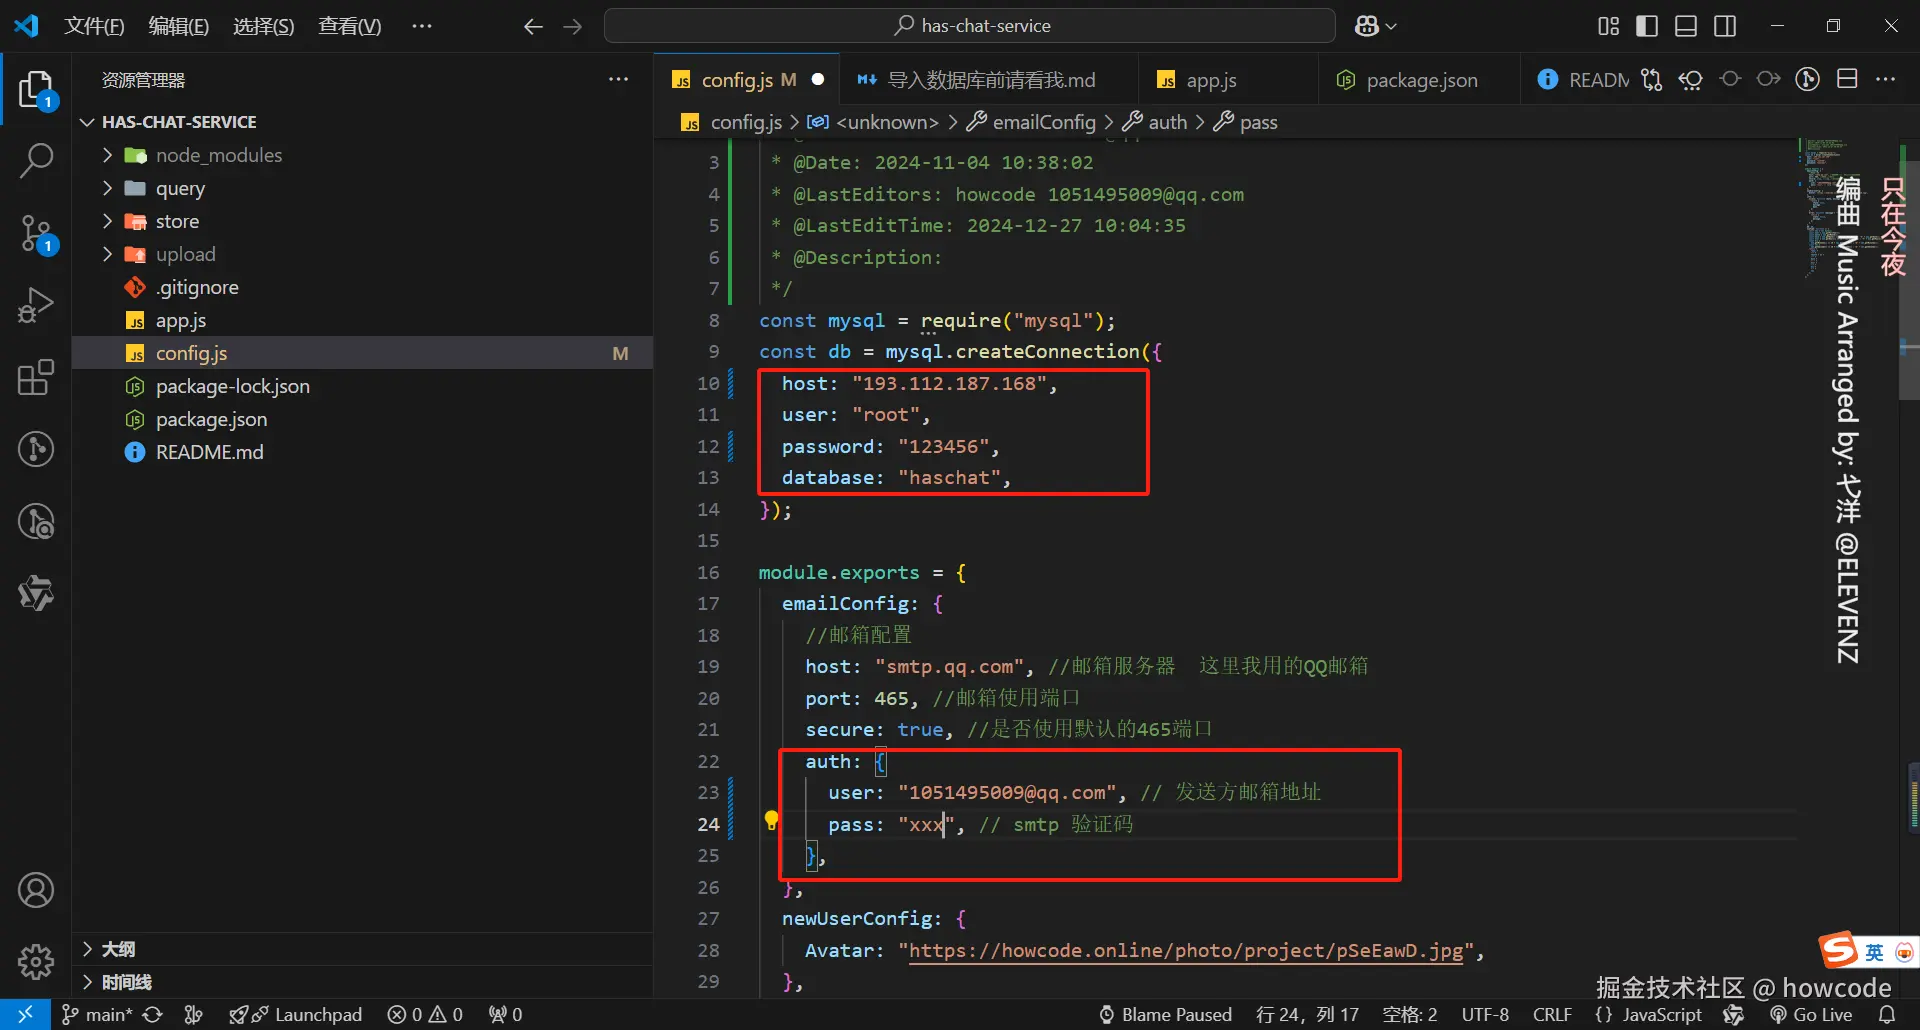Screen dimensions: 1920x1030
Task: Click the indentation size selector in status bar
Action: pyautogui.click(x=1409, y=1014)
